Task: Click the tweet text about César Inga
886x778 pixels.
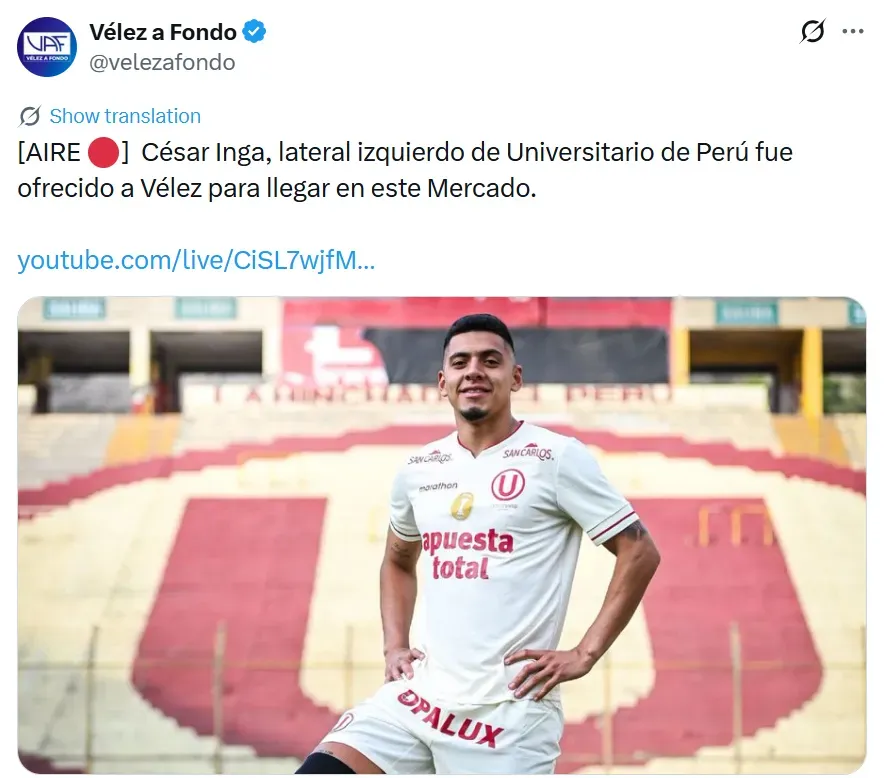Action: (405, 170)
